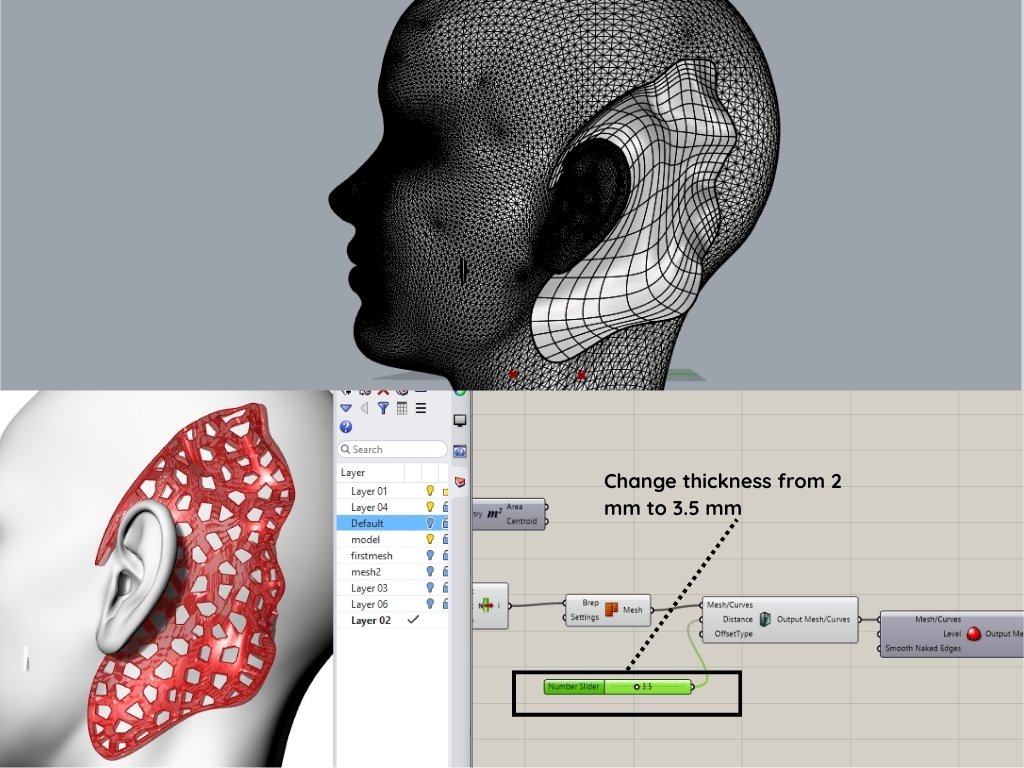Screen dimensions: 1024x768
Task: Click the red sphere Level component icon
Action: click(973, 634)
